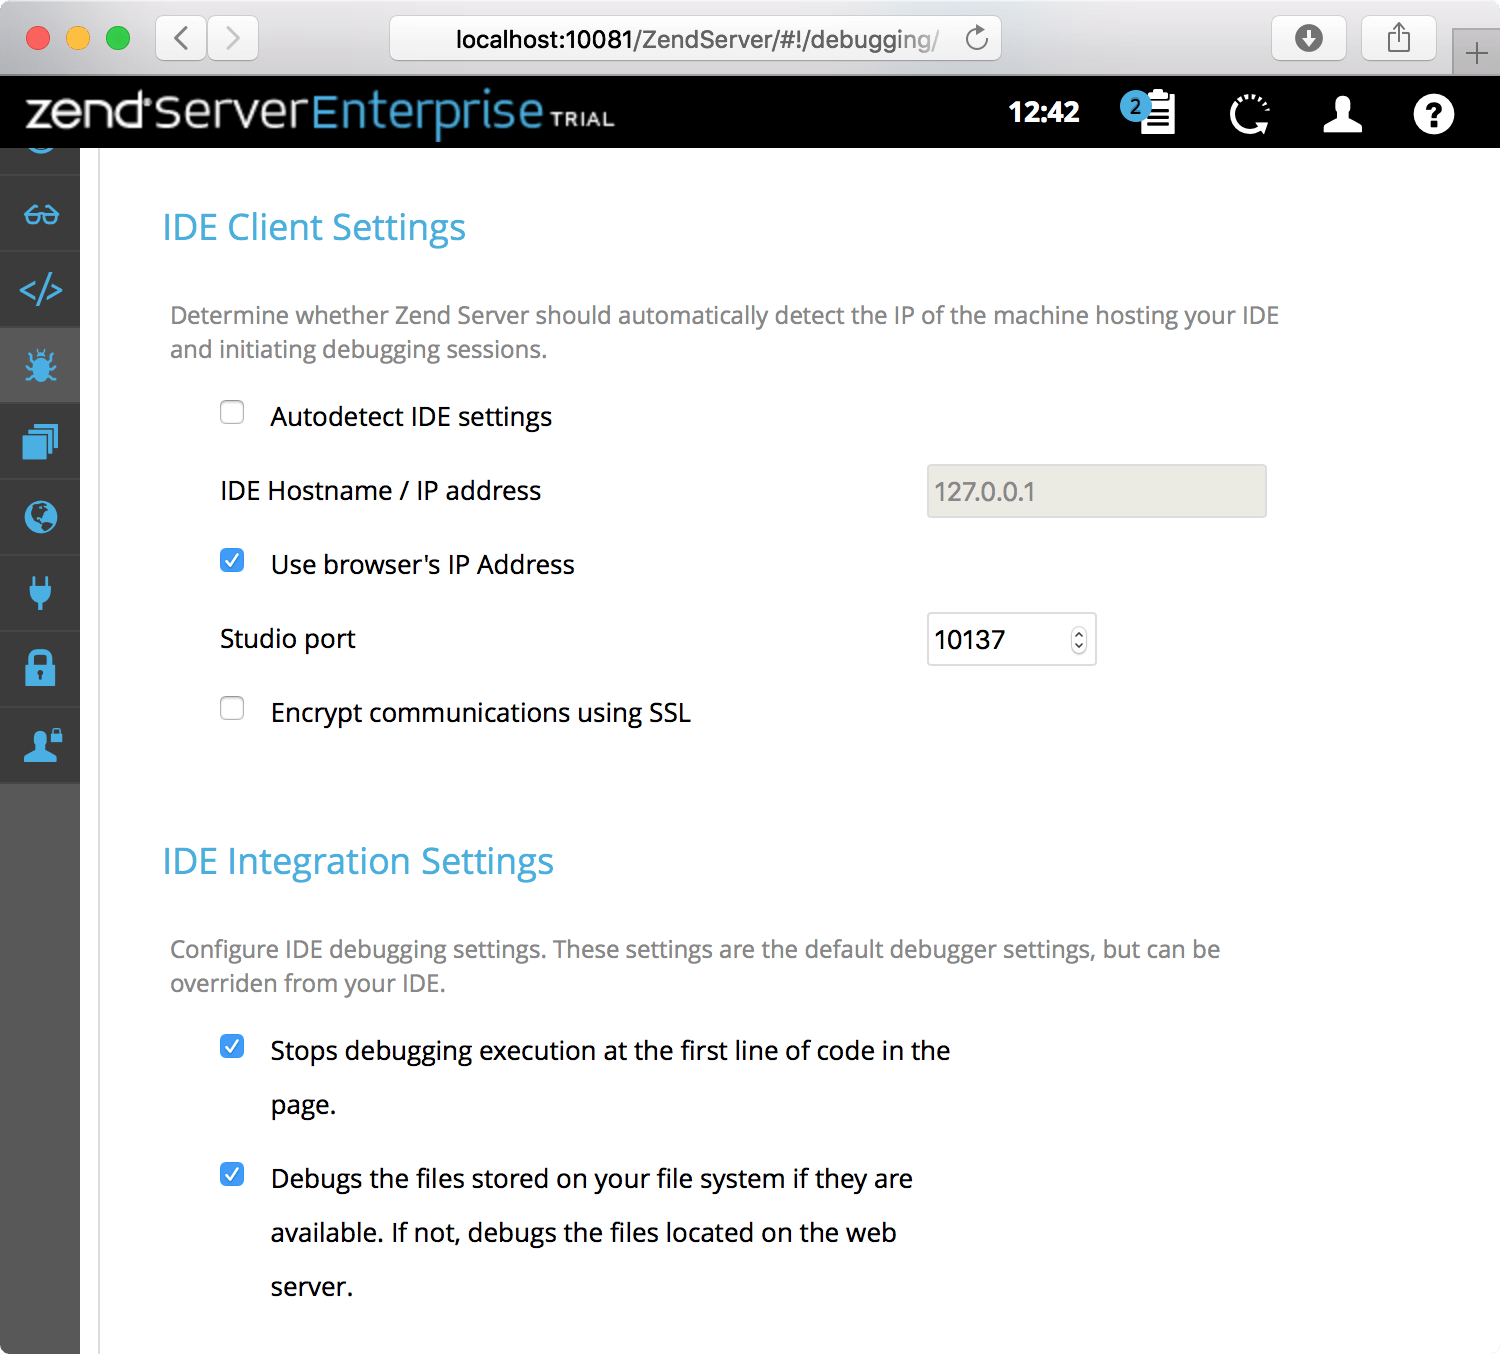Click the Safari share icon
Screen dimensions: 1500x1354
tap(1399, 39)
